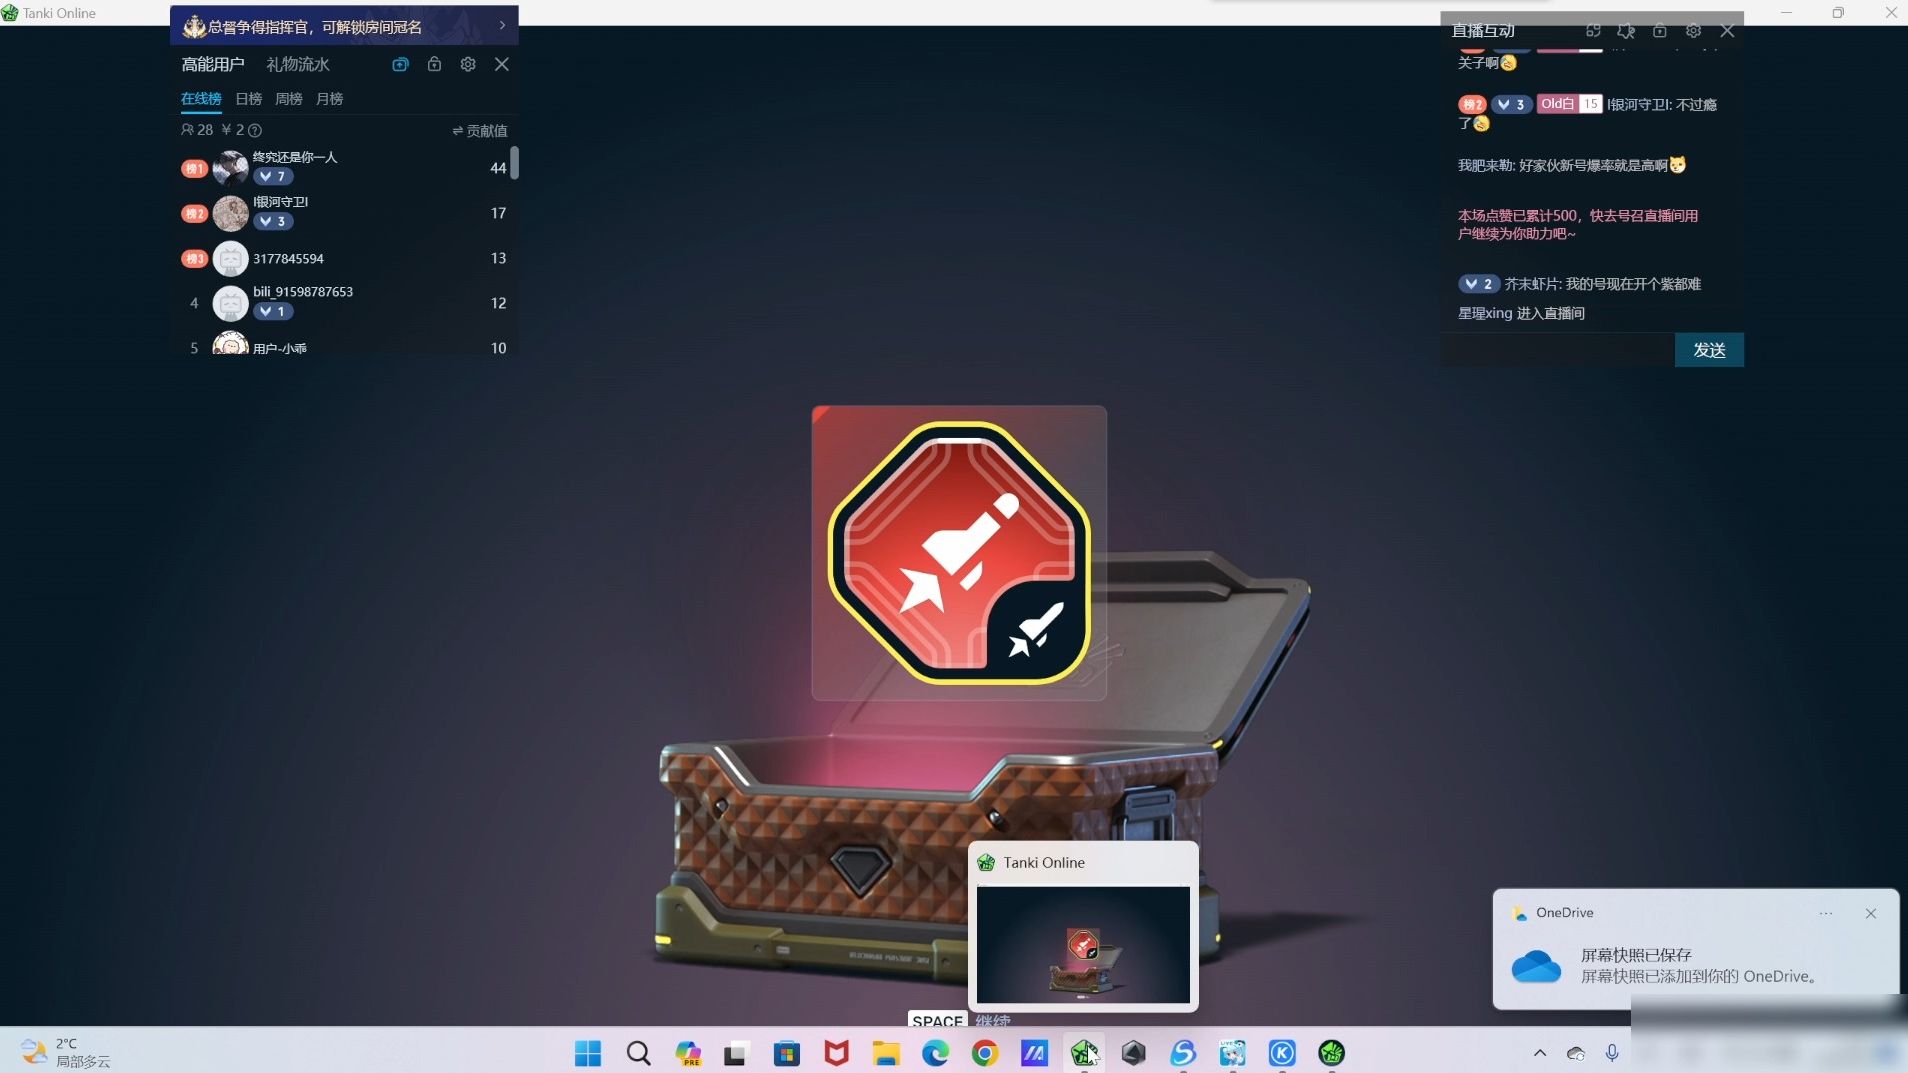Open File Explorer from the taskbar

[x=886, y=1053]
